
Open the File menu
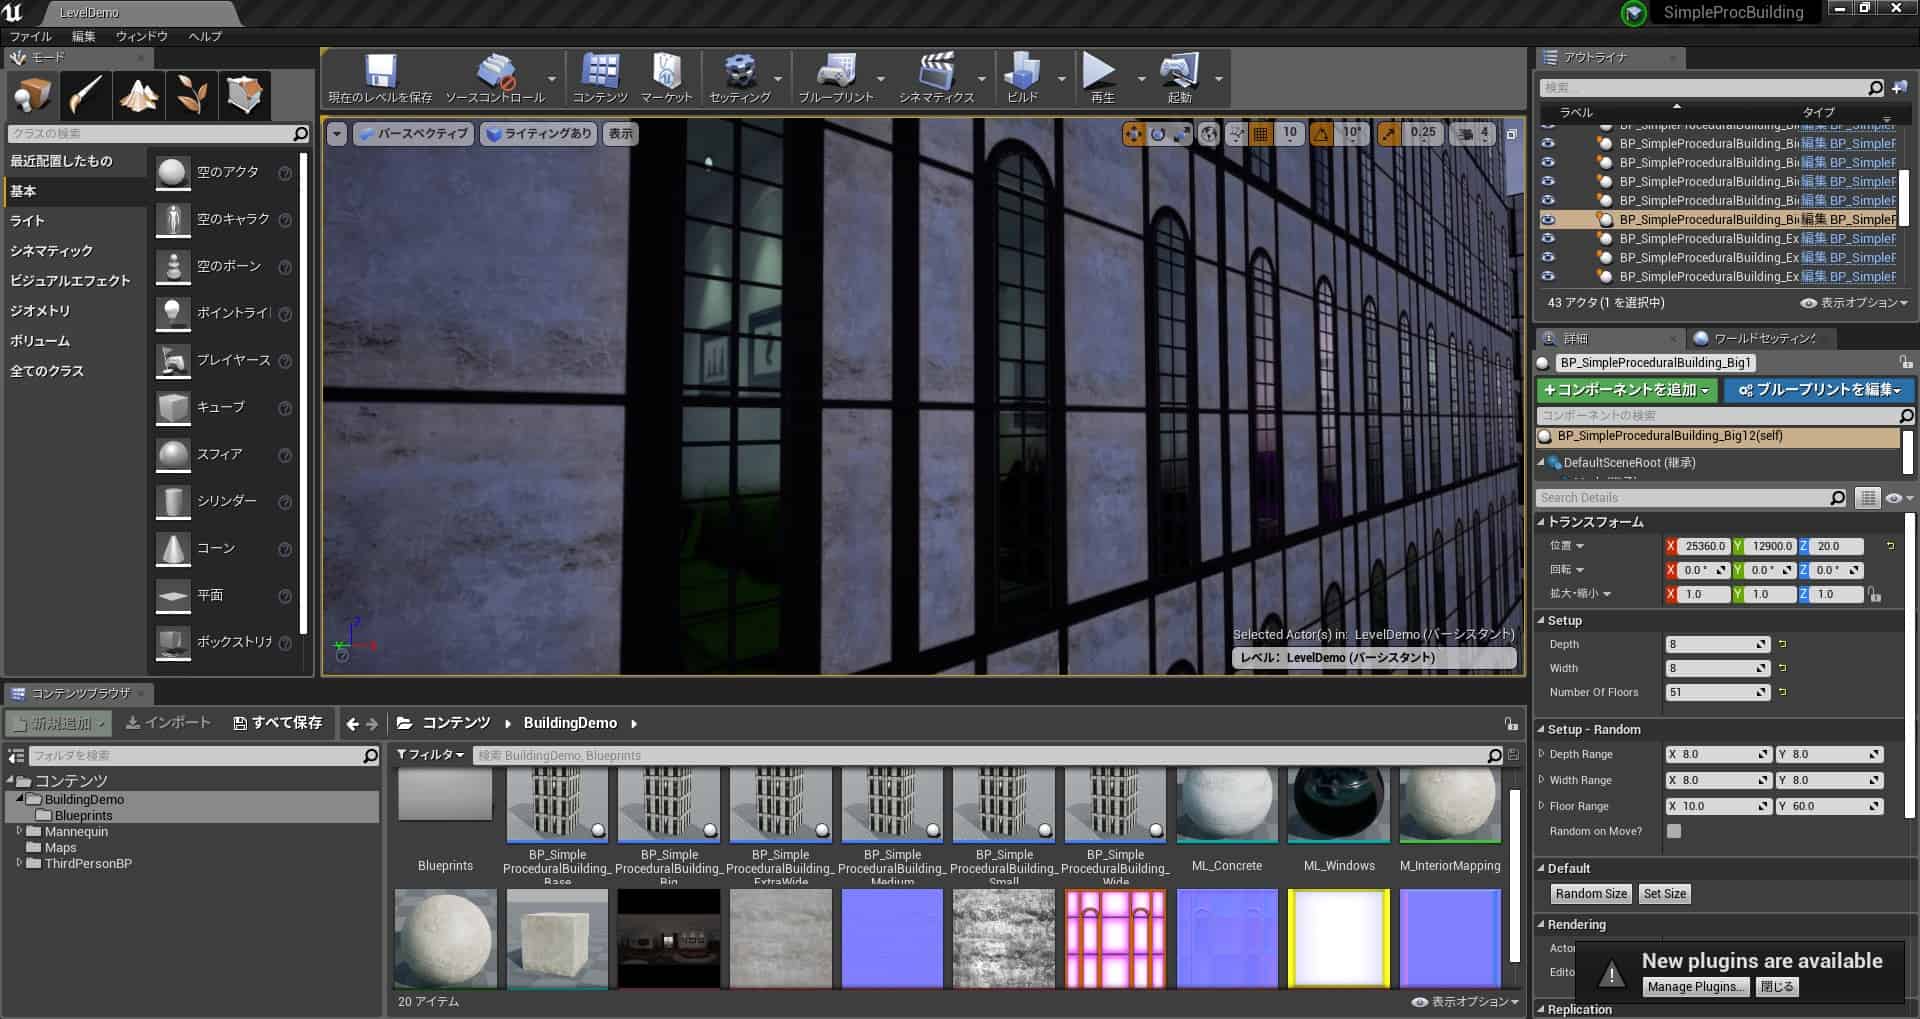(31, 36)
